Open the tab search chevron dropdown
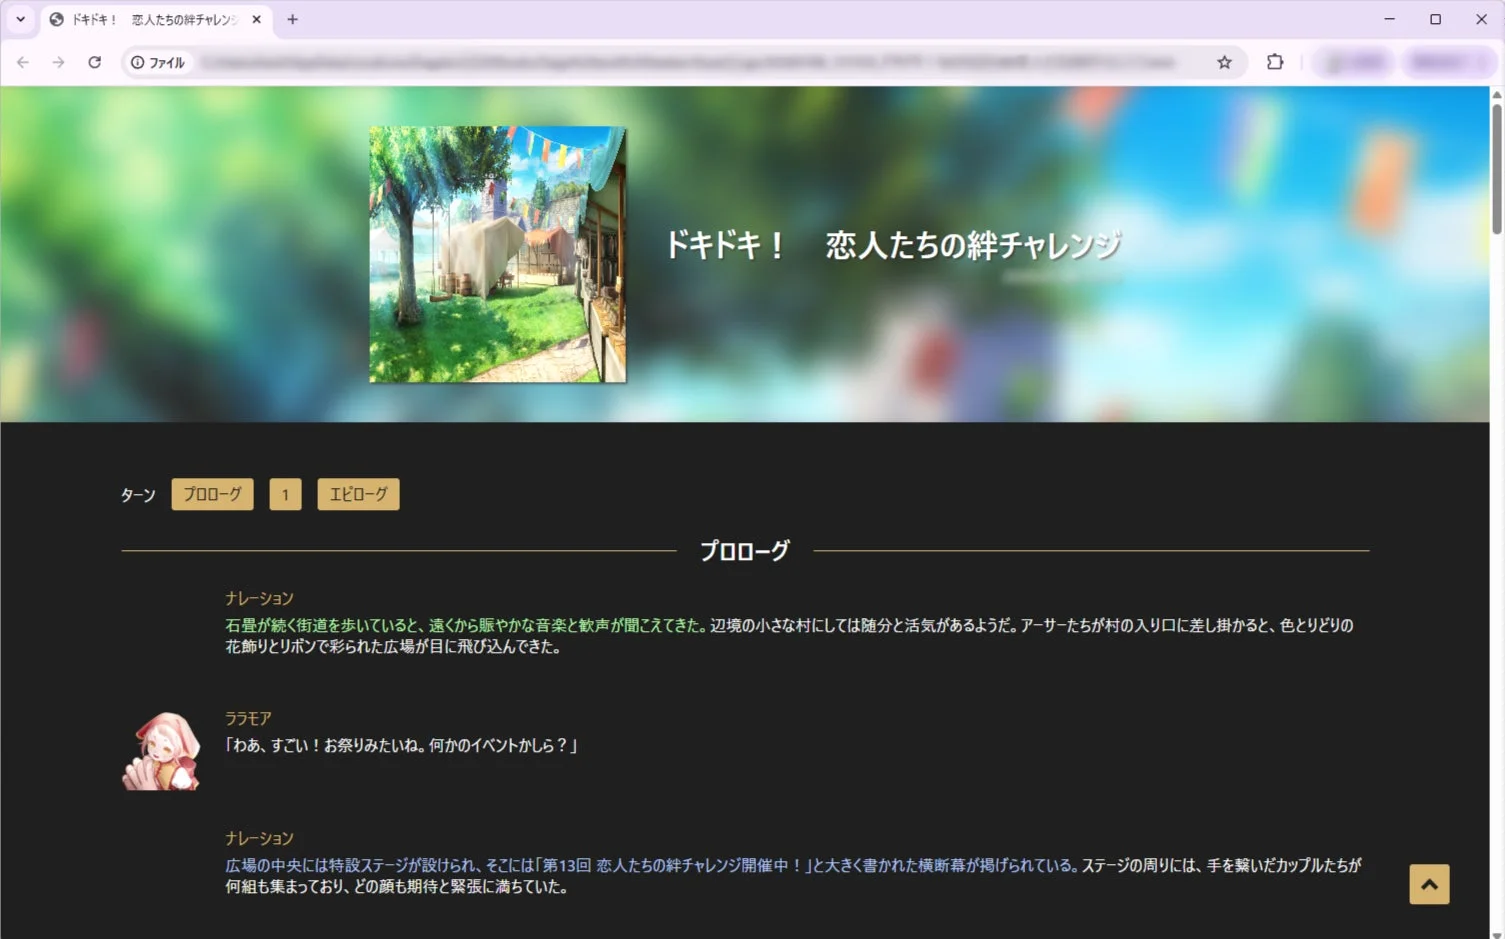 click(20, 19)
